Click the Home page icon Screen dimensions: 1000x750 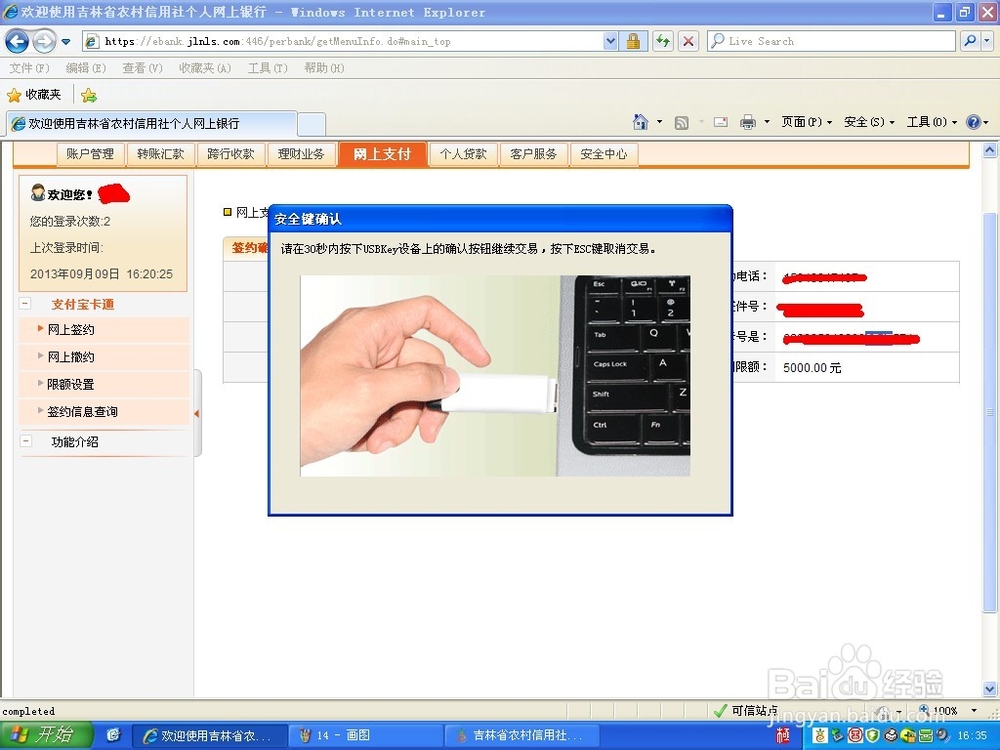(x=640, y=121)
